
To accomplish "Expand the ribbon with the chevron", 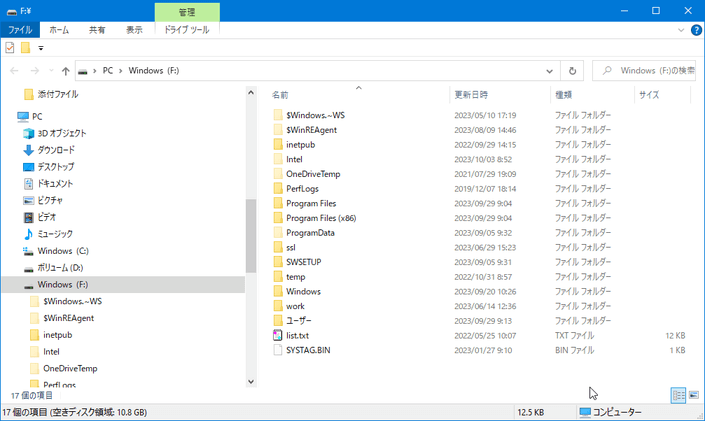I will pyautogui.click(x=680, y=30).
